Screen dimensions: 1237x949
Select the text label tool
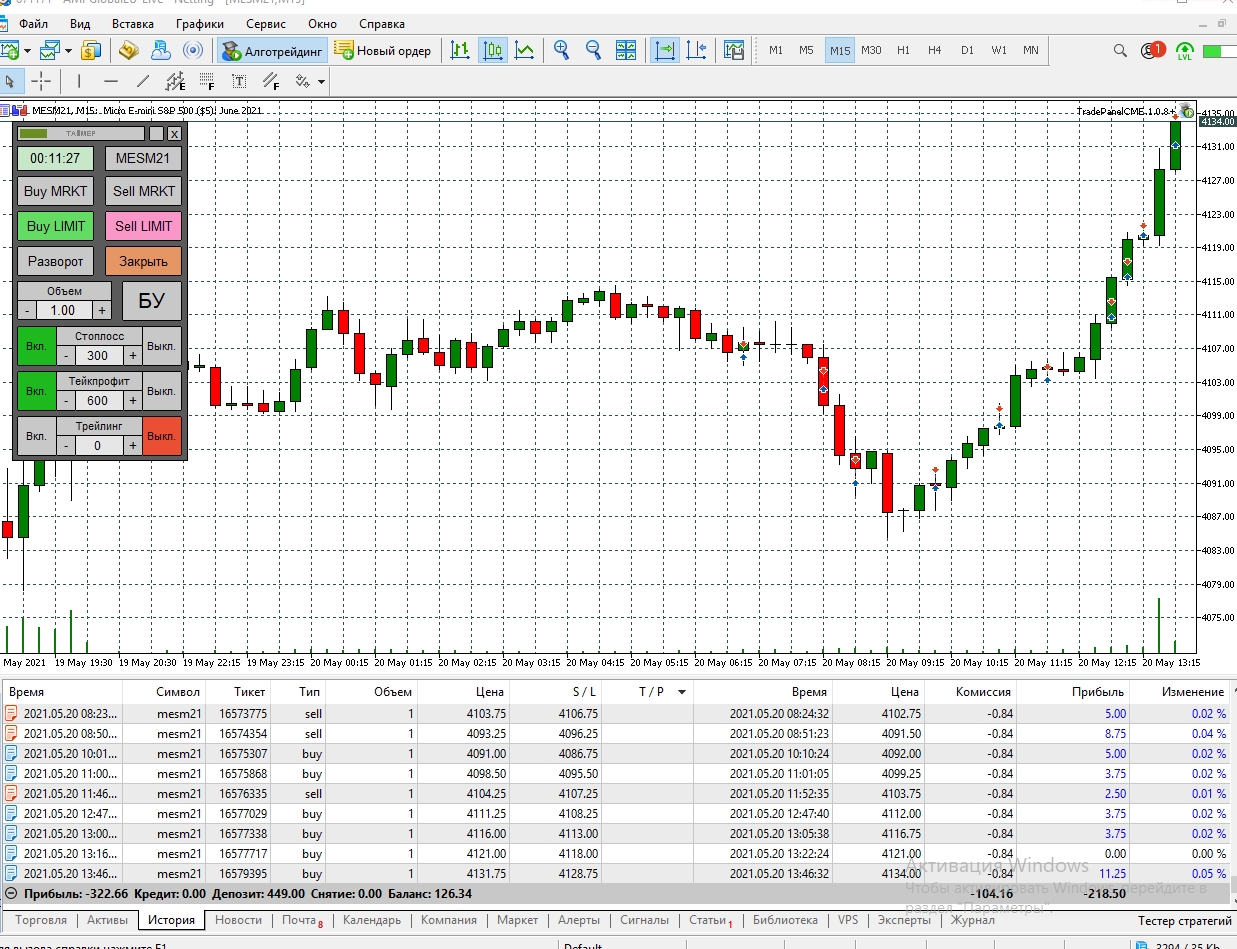point(239,82)
